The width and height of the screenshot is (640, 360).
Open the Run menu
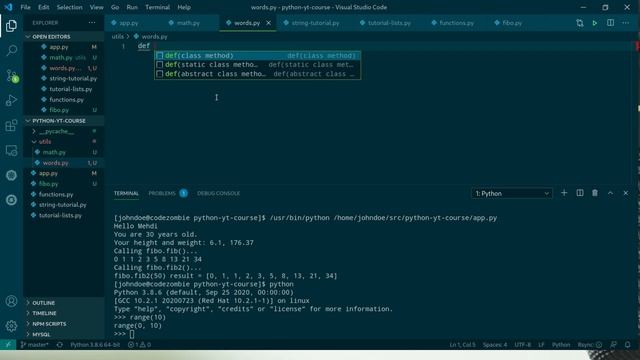[132, 7]
